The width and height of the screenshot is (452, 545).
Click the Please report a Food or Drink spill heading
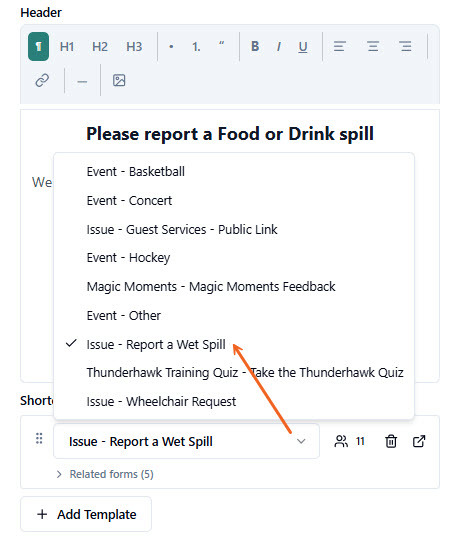point(230,134)
